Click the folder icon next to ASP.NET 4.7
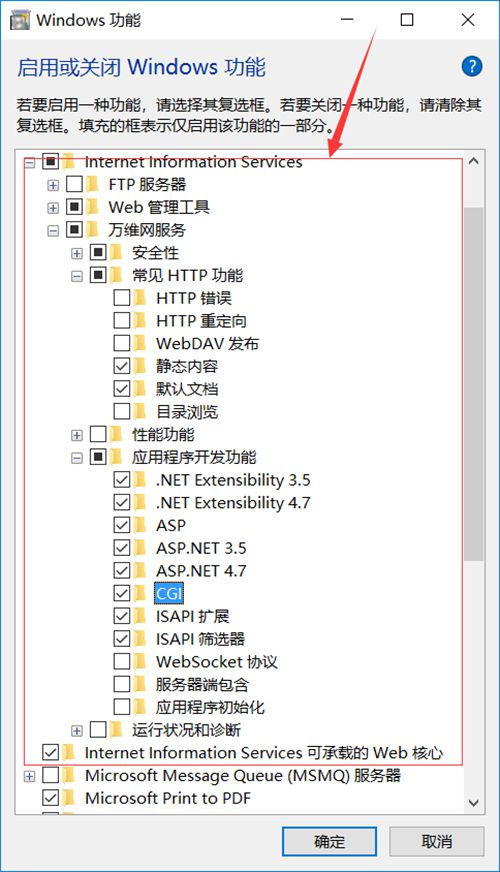 coord(140,571)
